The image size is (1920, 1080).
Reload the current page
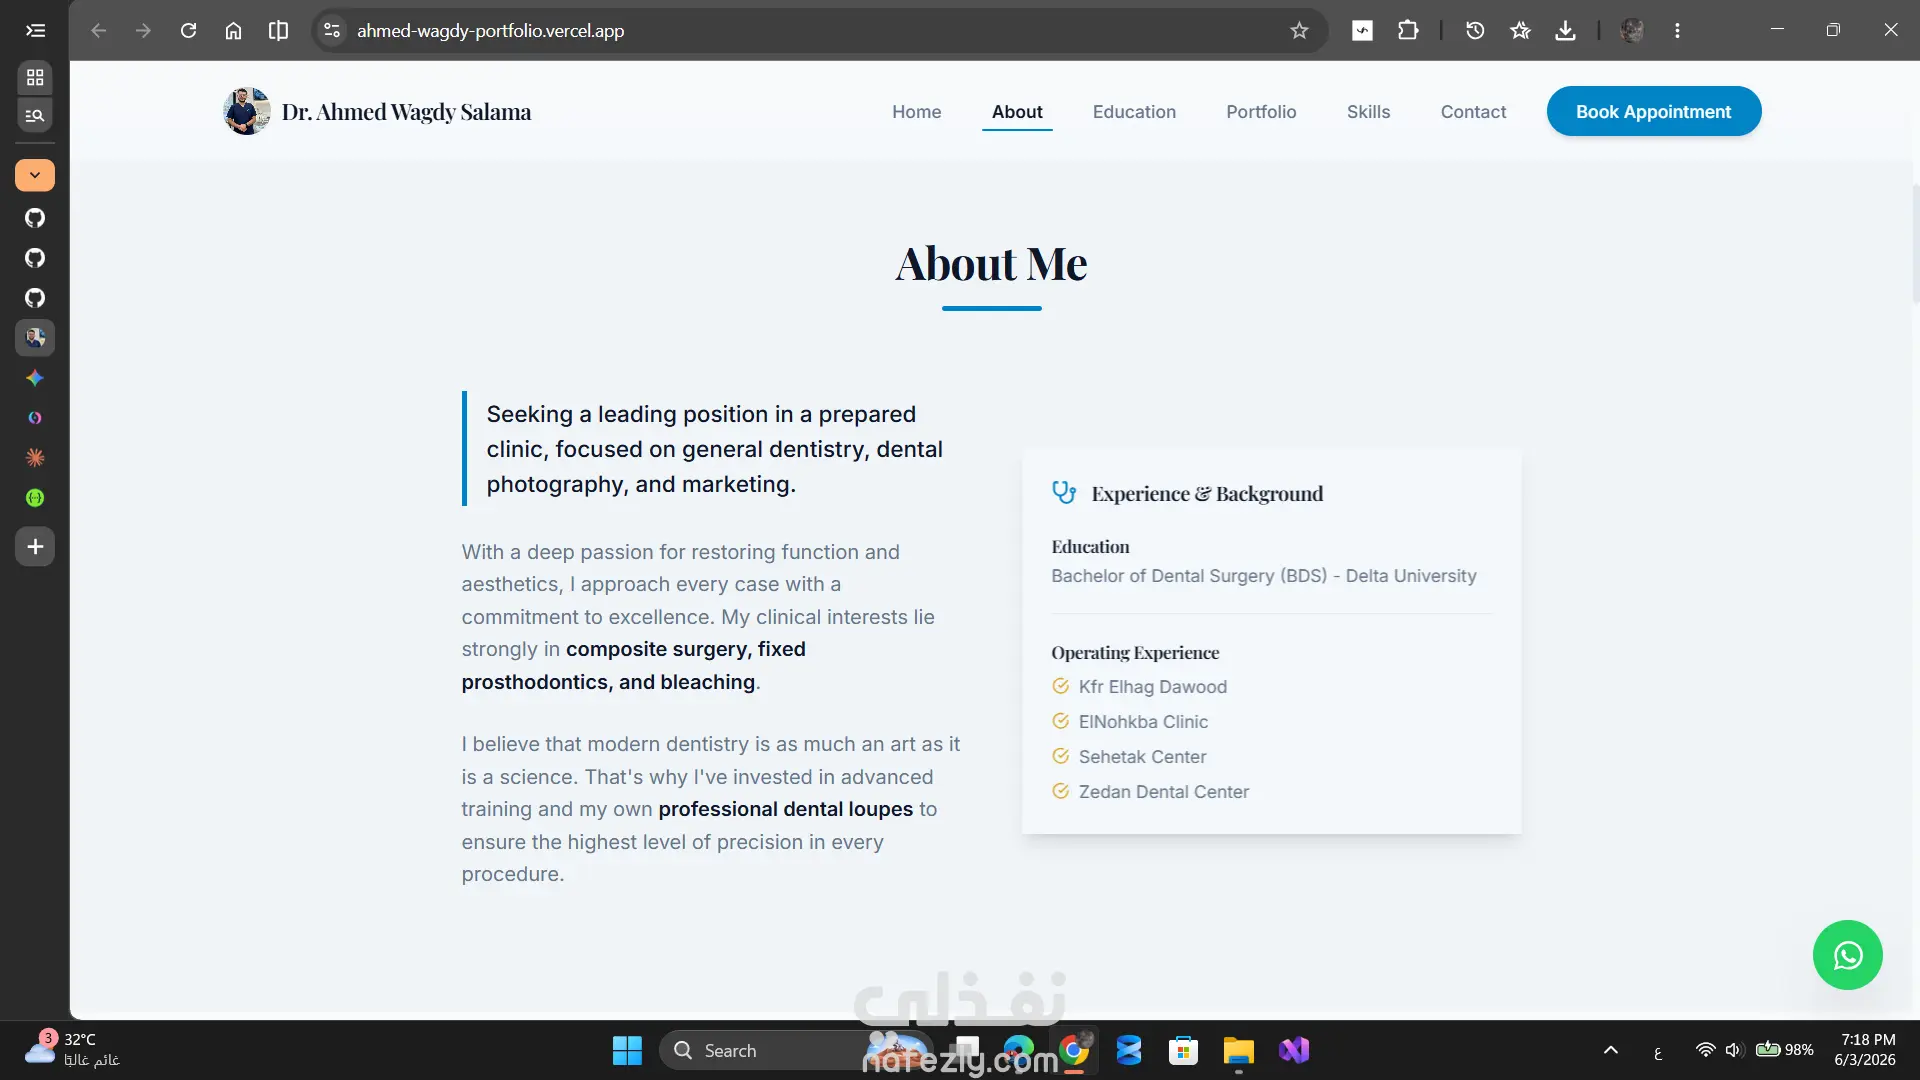coord(188,30)
